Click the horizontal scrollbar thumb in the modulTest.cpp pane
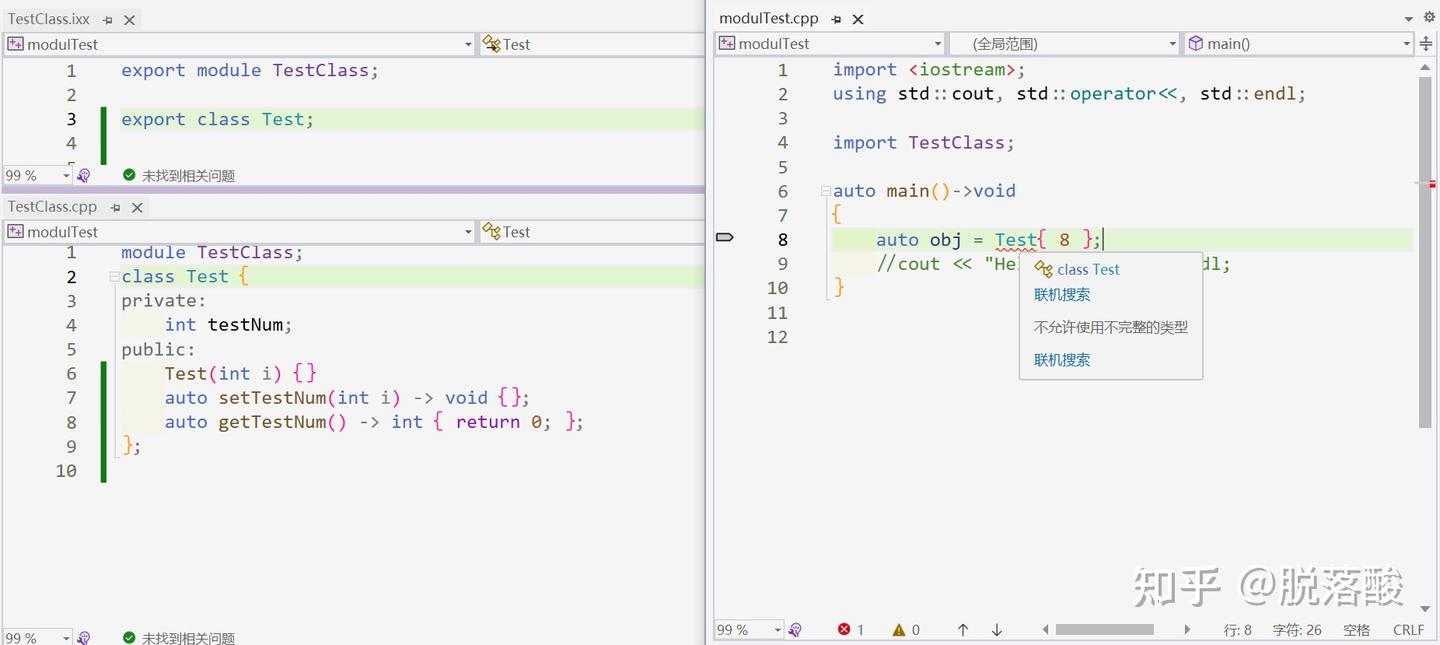1440x645 pixels. tap(1105, 630)
